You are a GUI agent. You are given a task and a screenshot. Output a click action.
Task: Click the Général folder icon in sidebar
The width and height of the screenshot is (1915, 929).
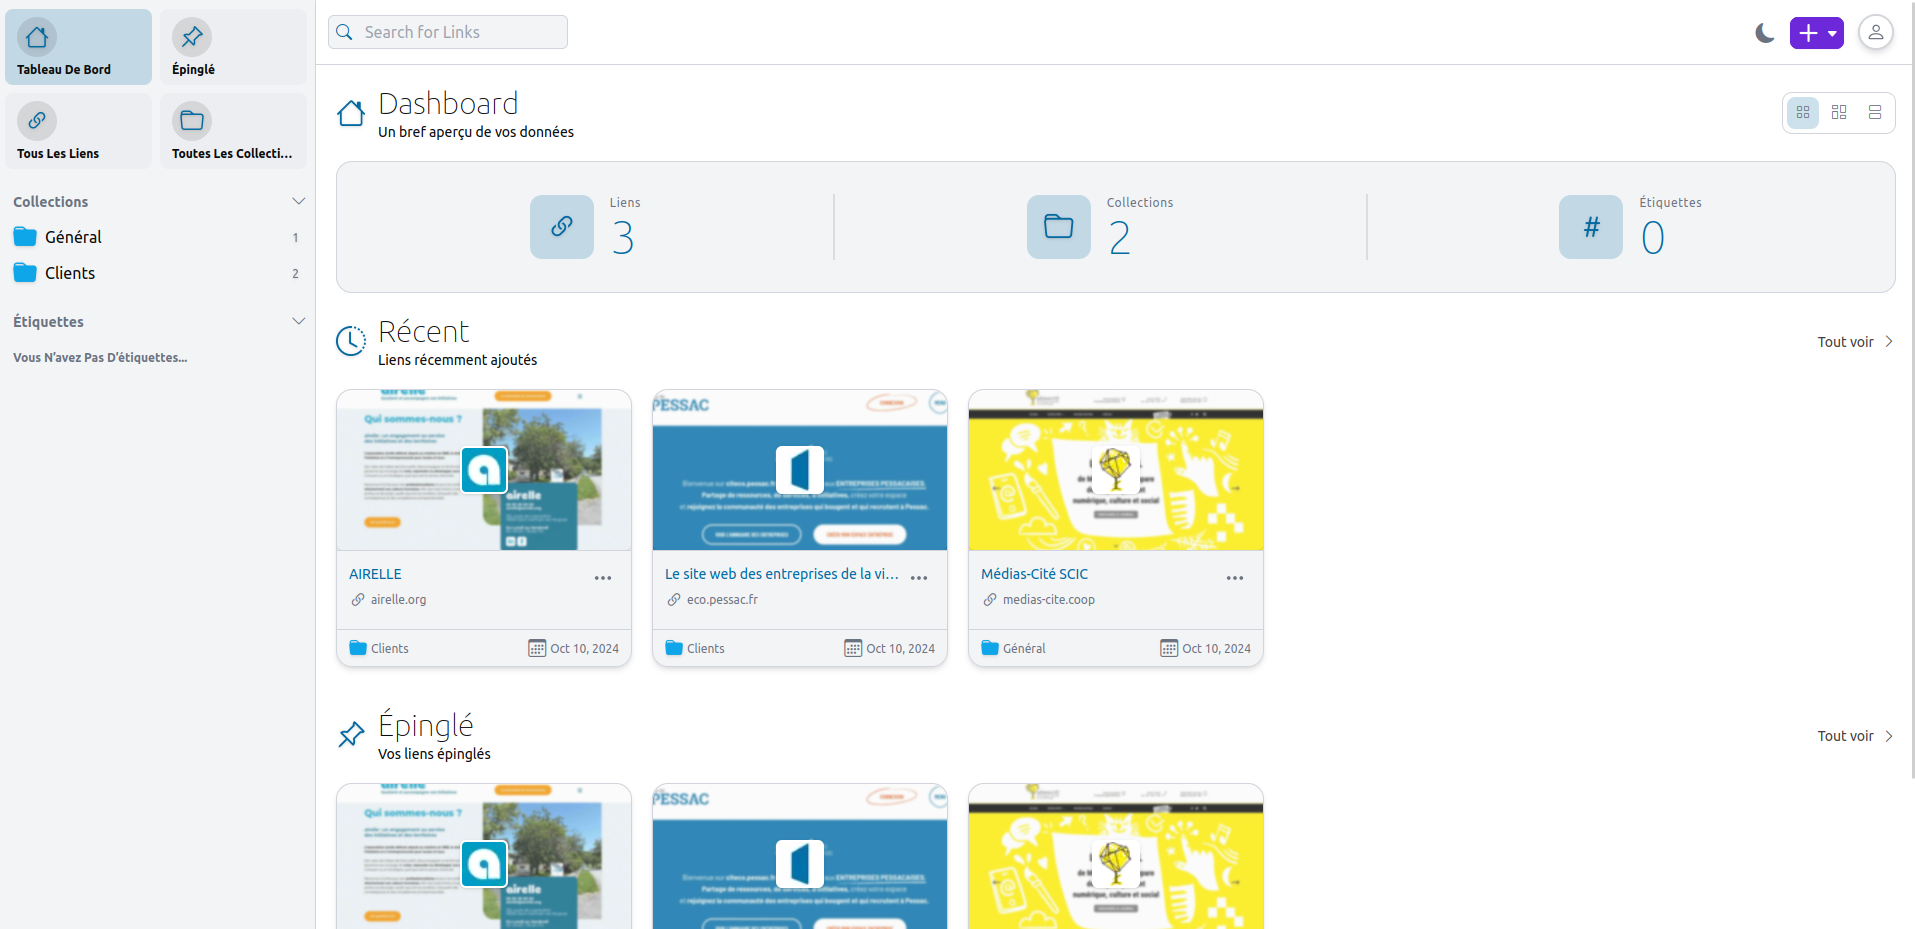pos(25,237)
